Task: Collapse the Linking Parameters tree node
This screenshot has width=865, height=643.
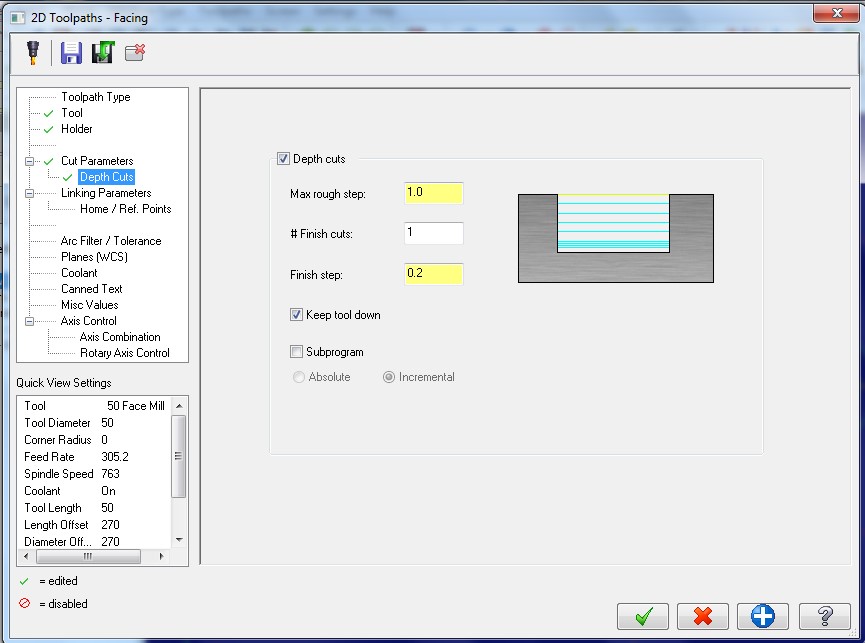Action: tap(29, 194)
